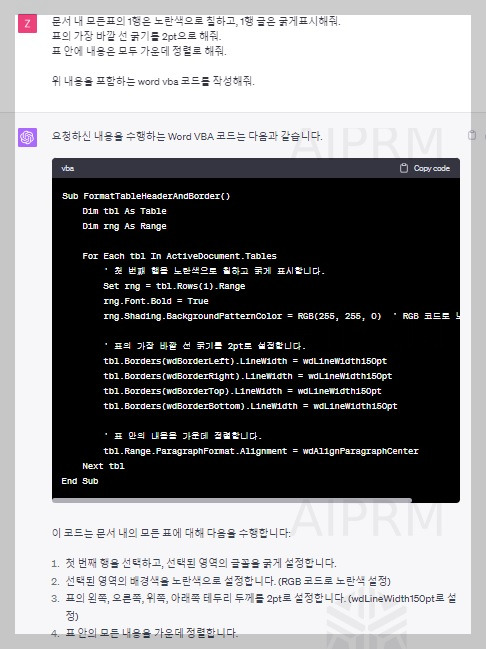Click the line Dim rng As Range
The height and width of the screenshot is (649, 486).
tap(124, 226)
